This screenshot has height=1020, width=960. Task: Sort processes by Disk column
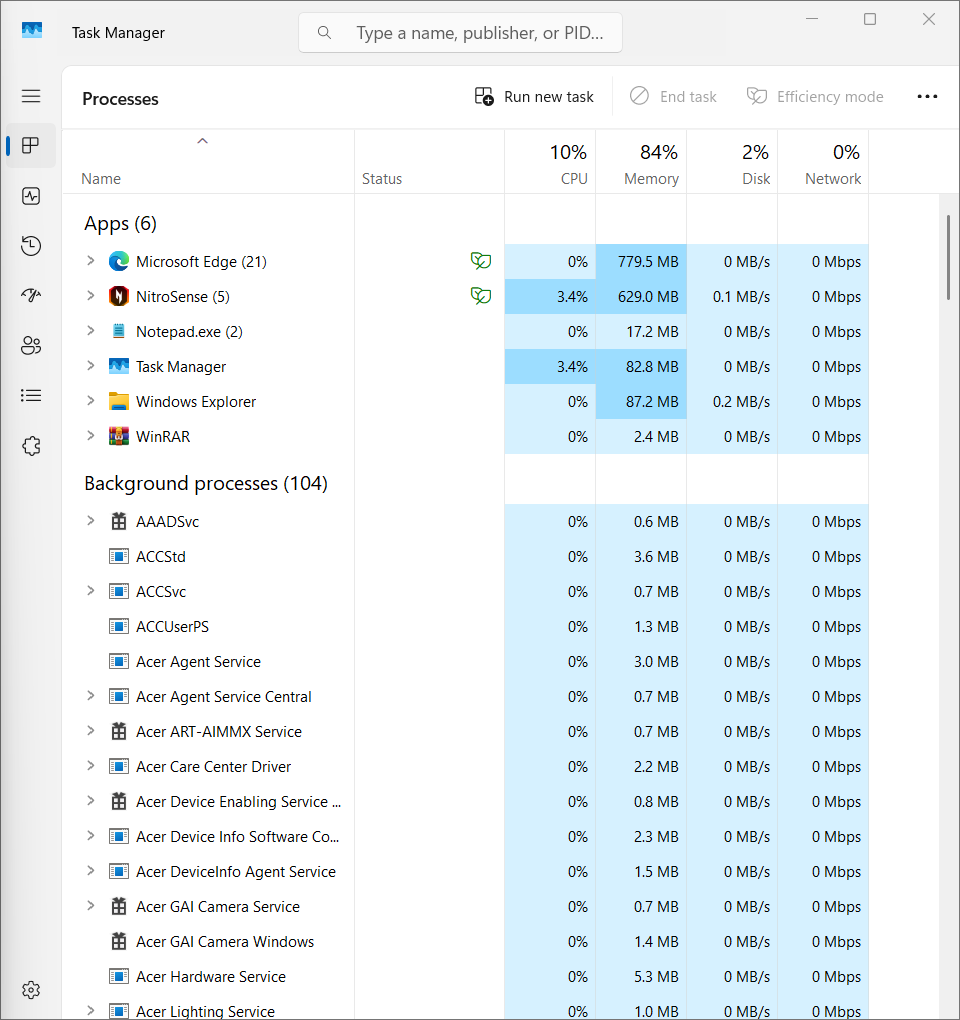tap(732, 162)
